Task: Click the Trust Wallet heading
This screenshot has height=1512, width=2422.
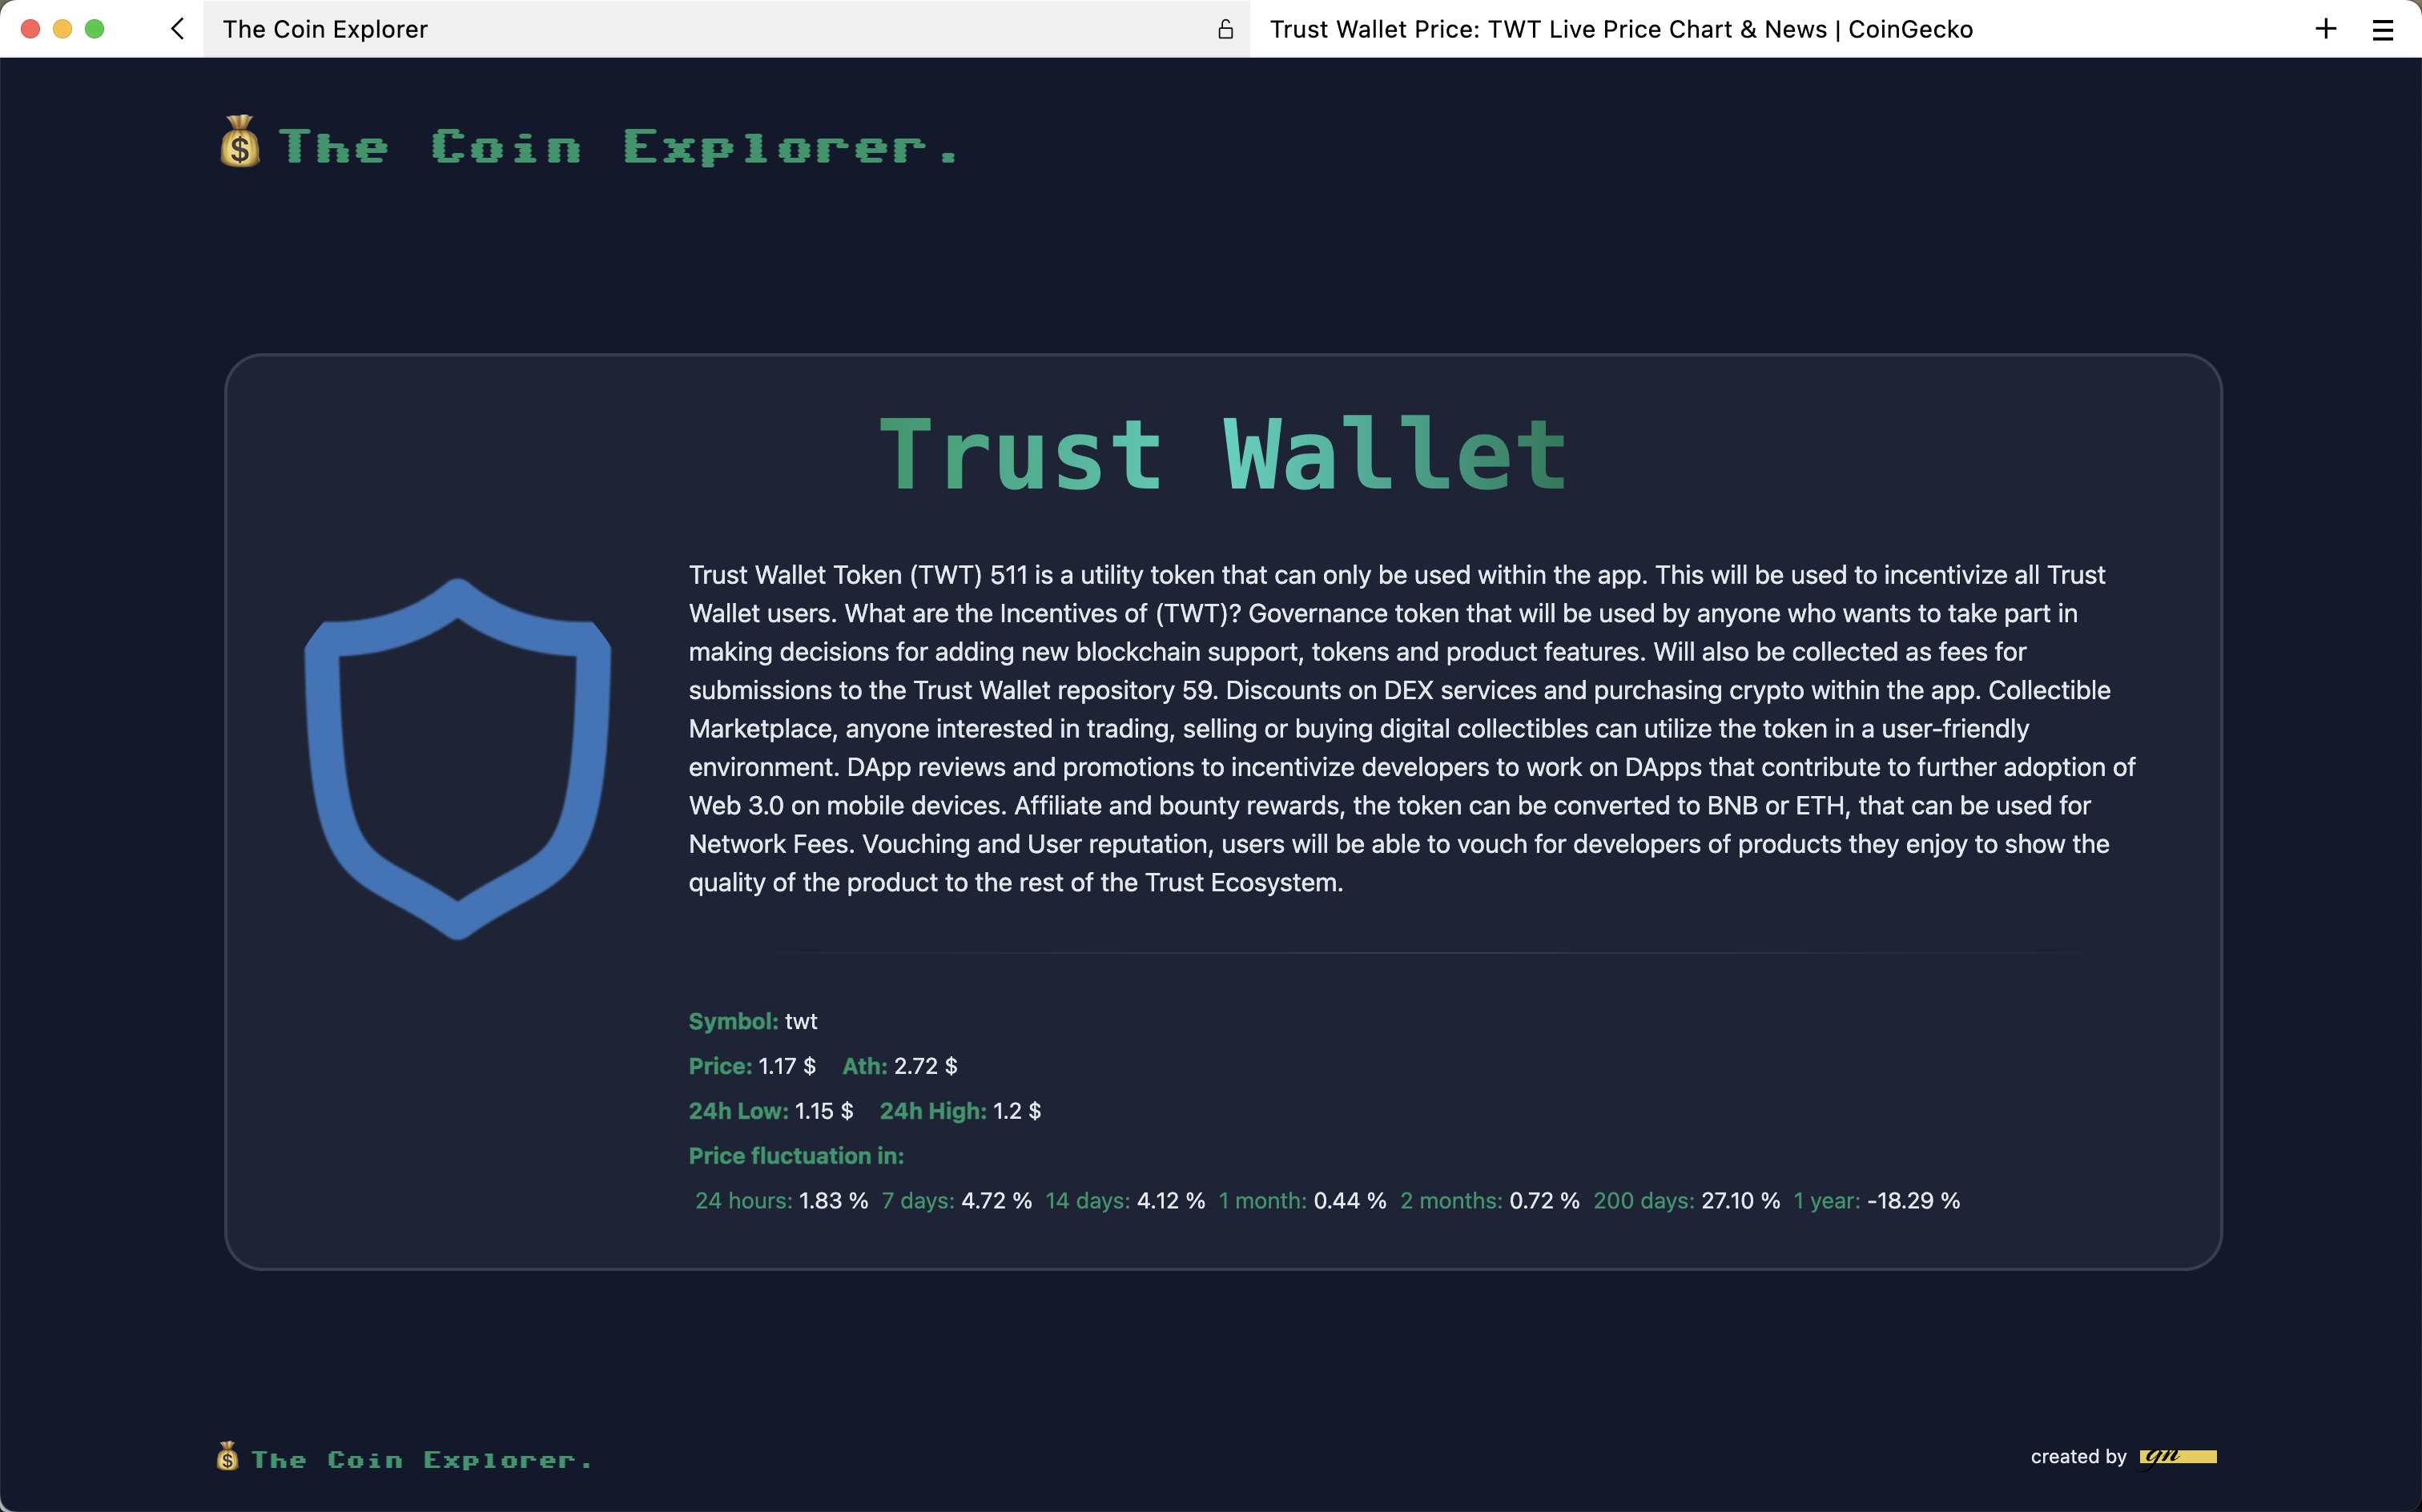Action: point(1222,456)
